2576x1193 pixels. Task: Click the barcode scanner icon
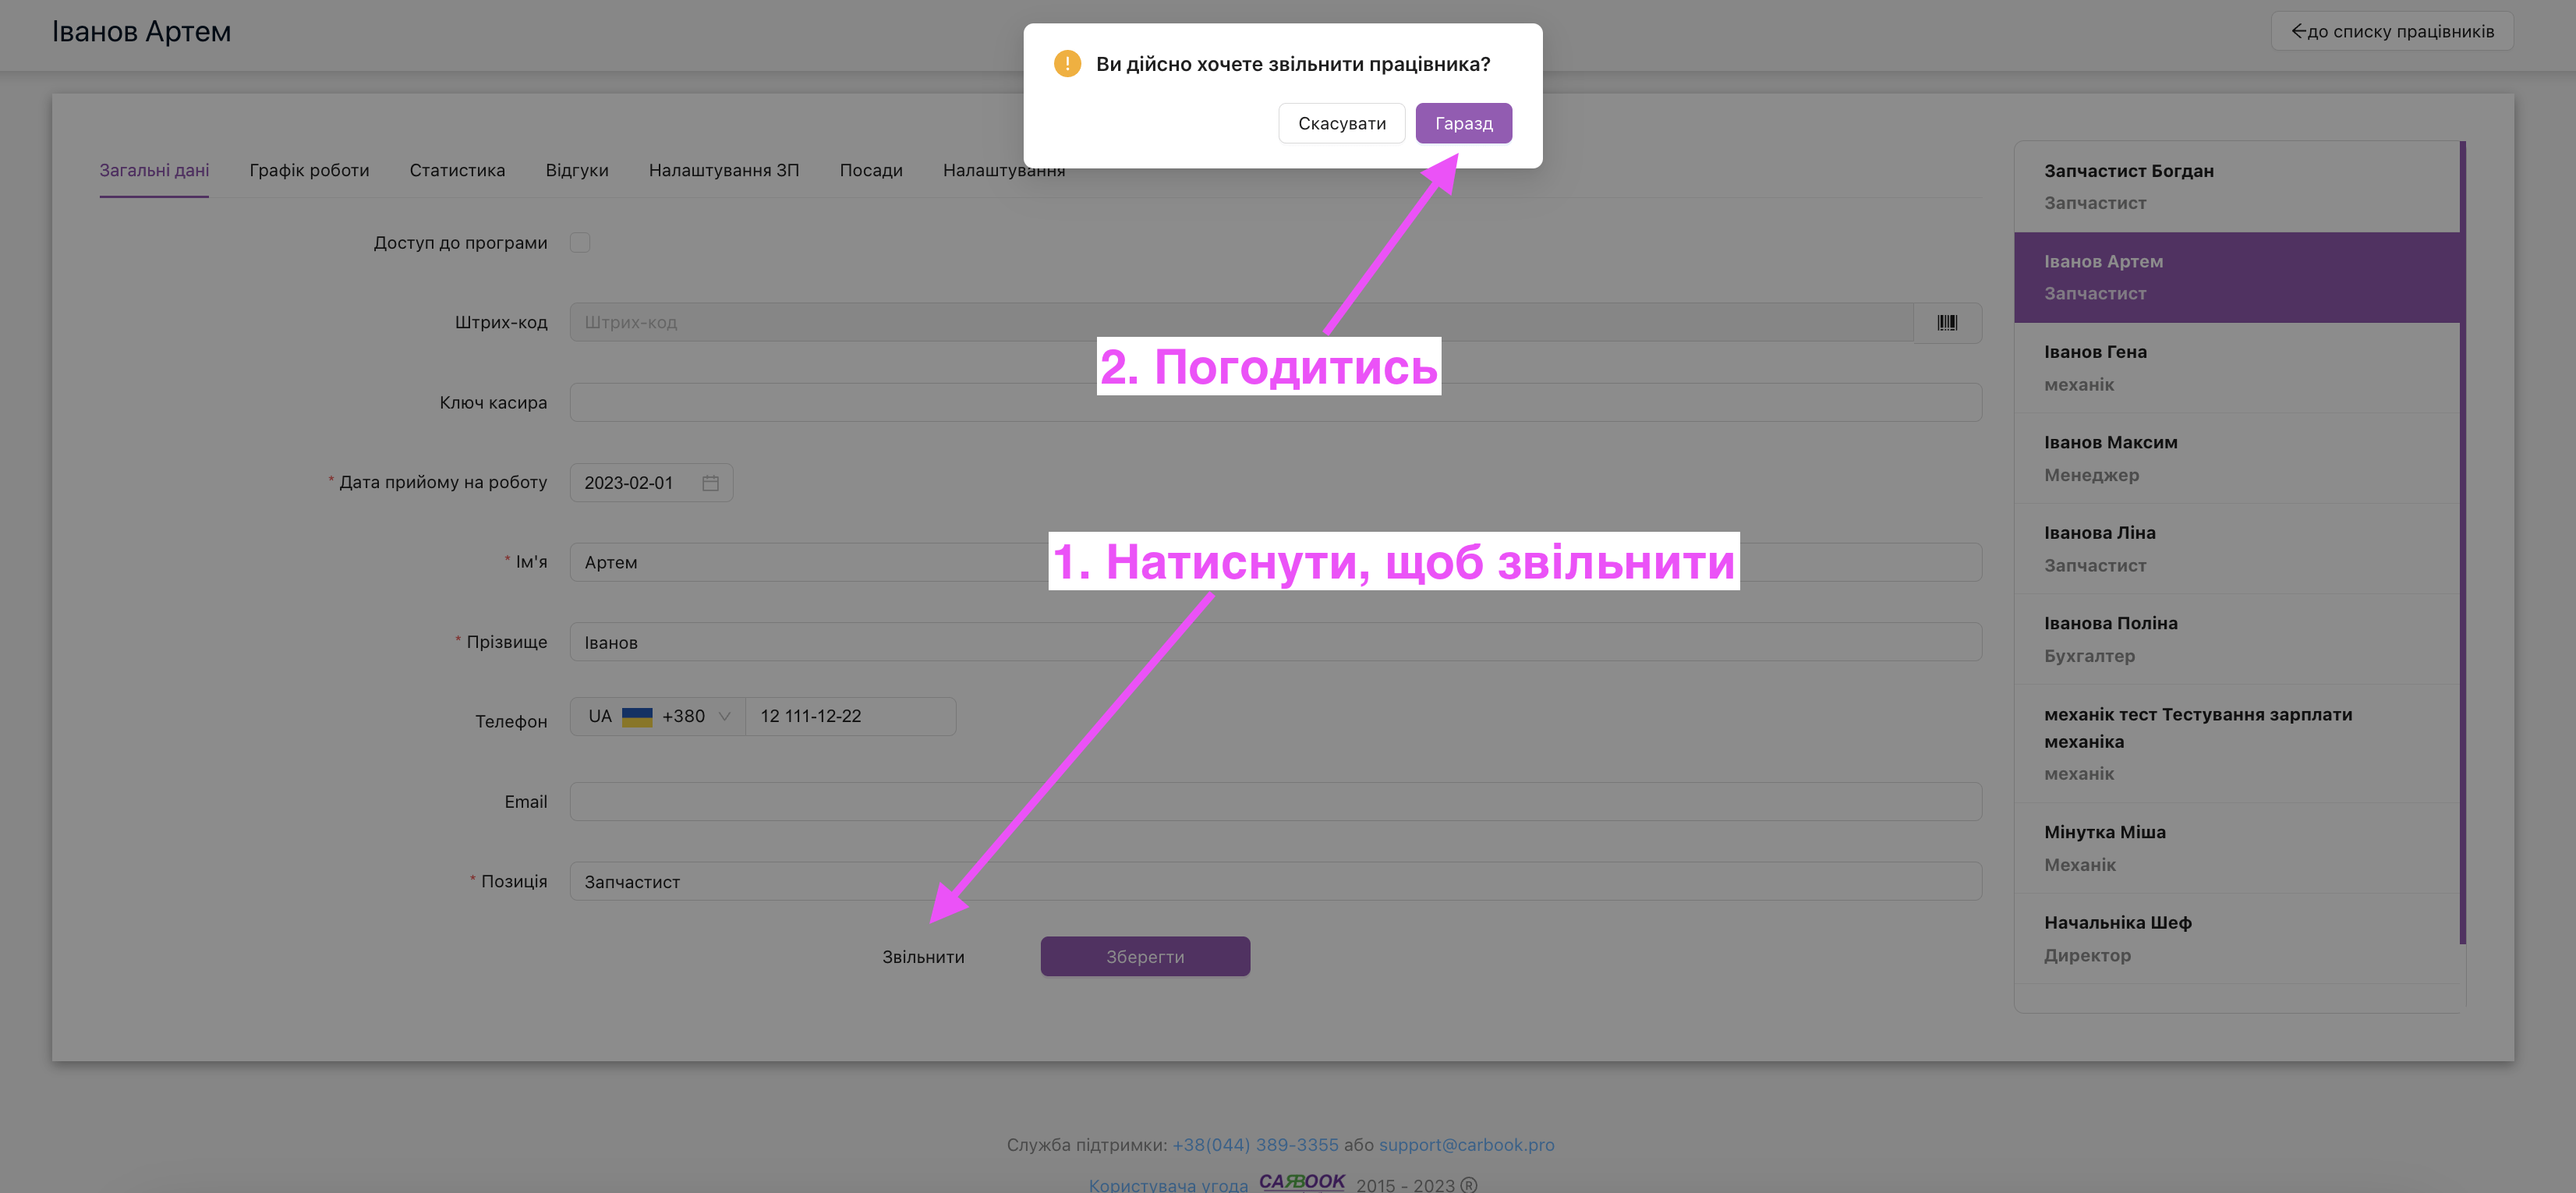coord(1946,322)
